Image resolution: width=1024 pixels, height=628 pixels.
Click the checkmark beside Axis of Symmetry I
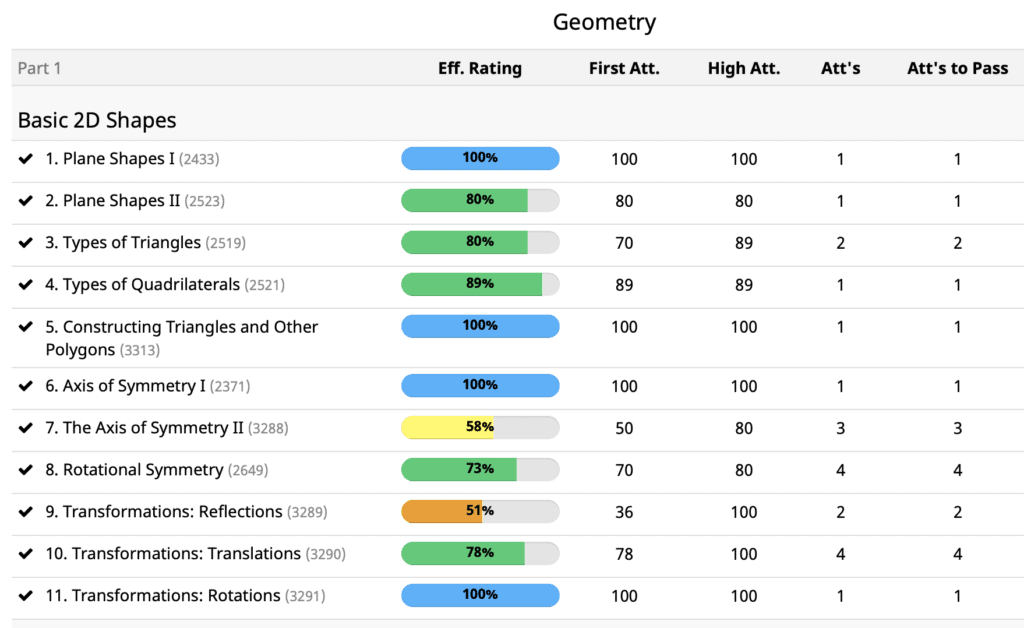[x=25, y=385]
